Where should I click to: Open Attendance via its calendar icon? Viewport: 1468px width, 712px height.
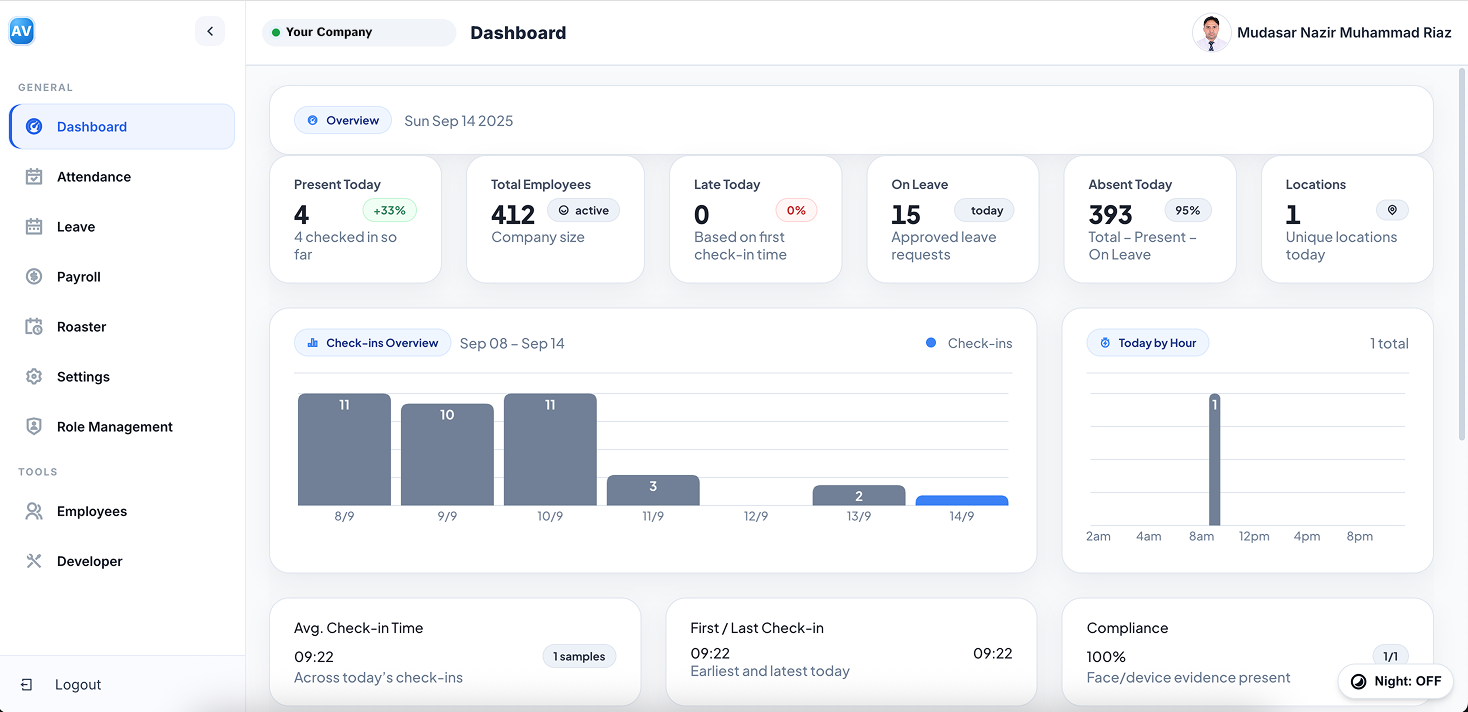(34, 176)
